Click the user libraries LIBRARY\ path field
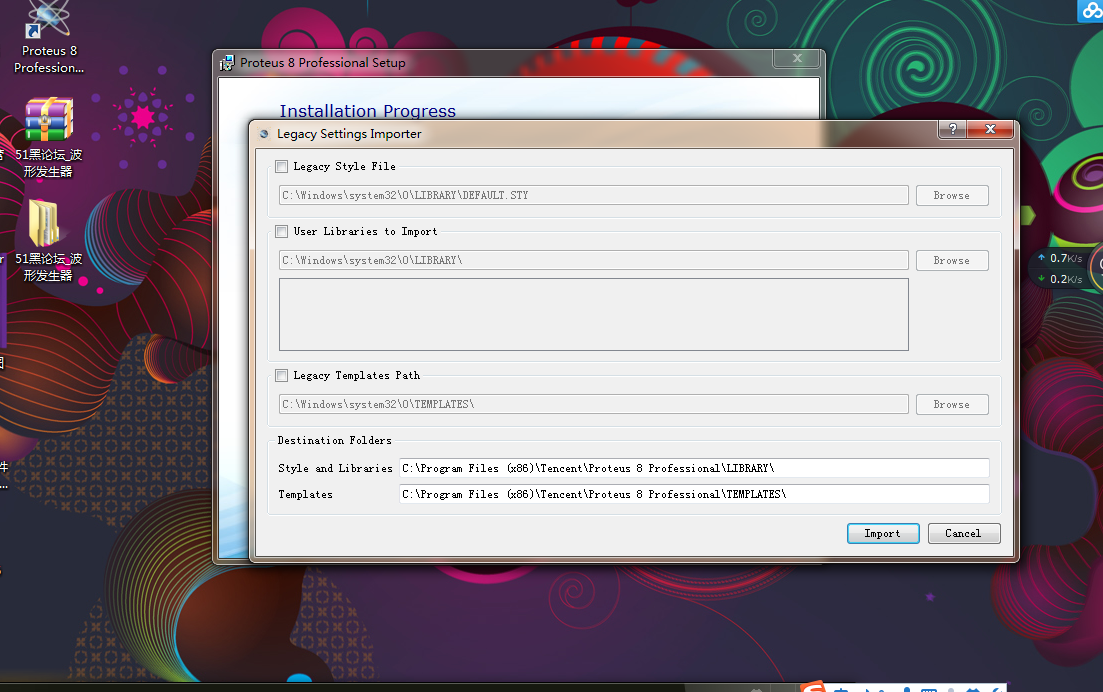 594,260
